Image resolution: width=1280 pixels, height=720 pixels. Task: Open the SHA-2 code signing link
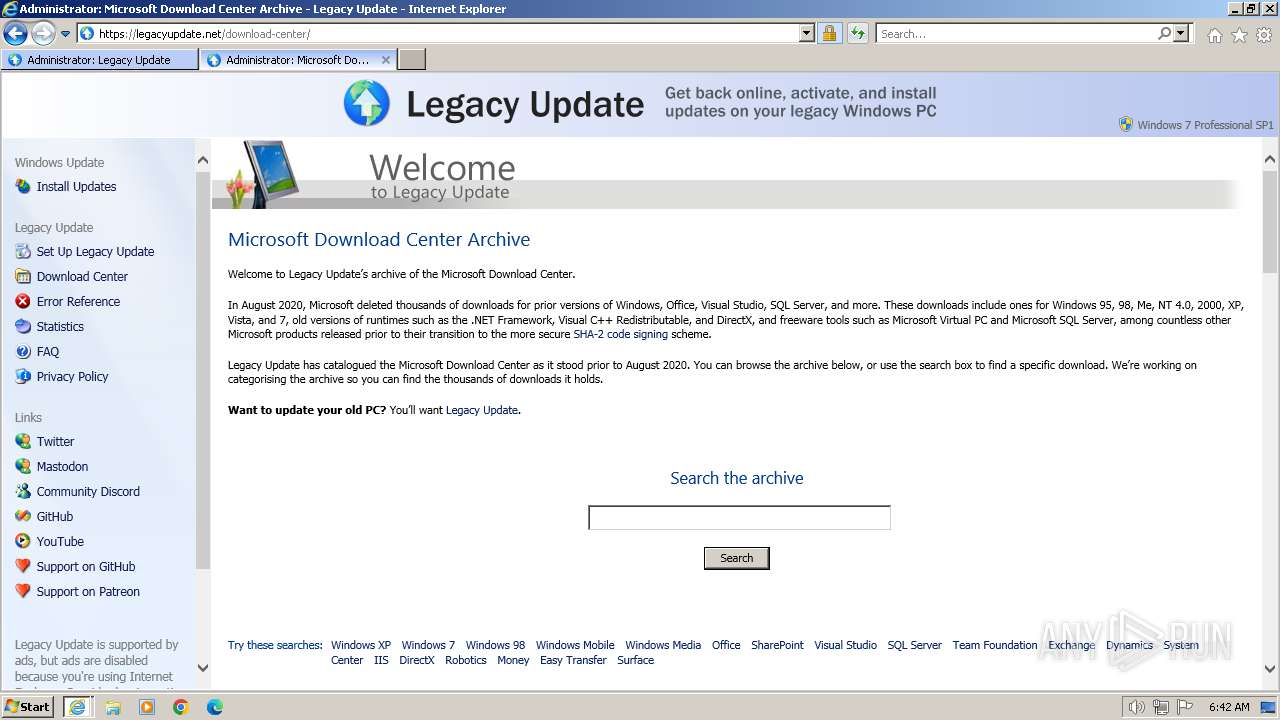pos(620,334)
